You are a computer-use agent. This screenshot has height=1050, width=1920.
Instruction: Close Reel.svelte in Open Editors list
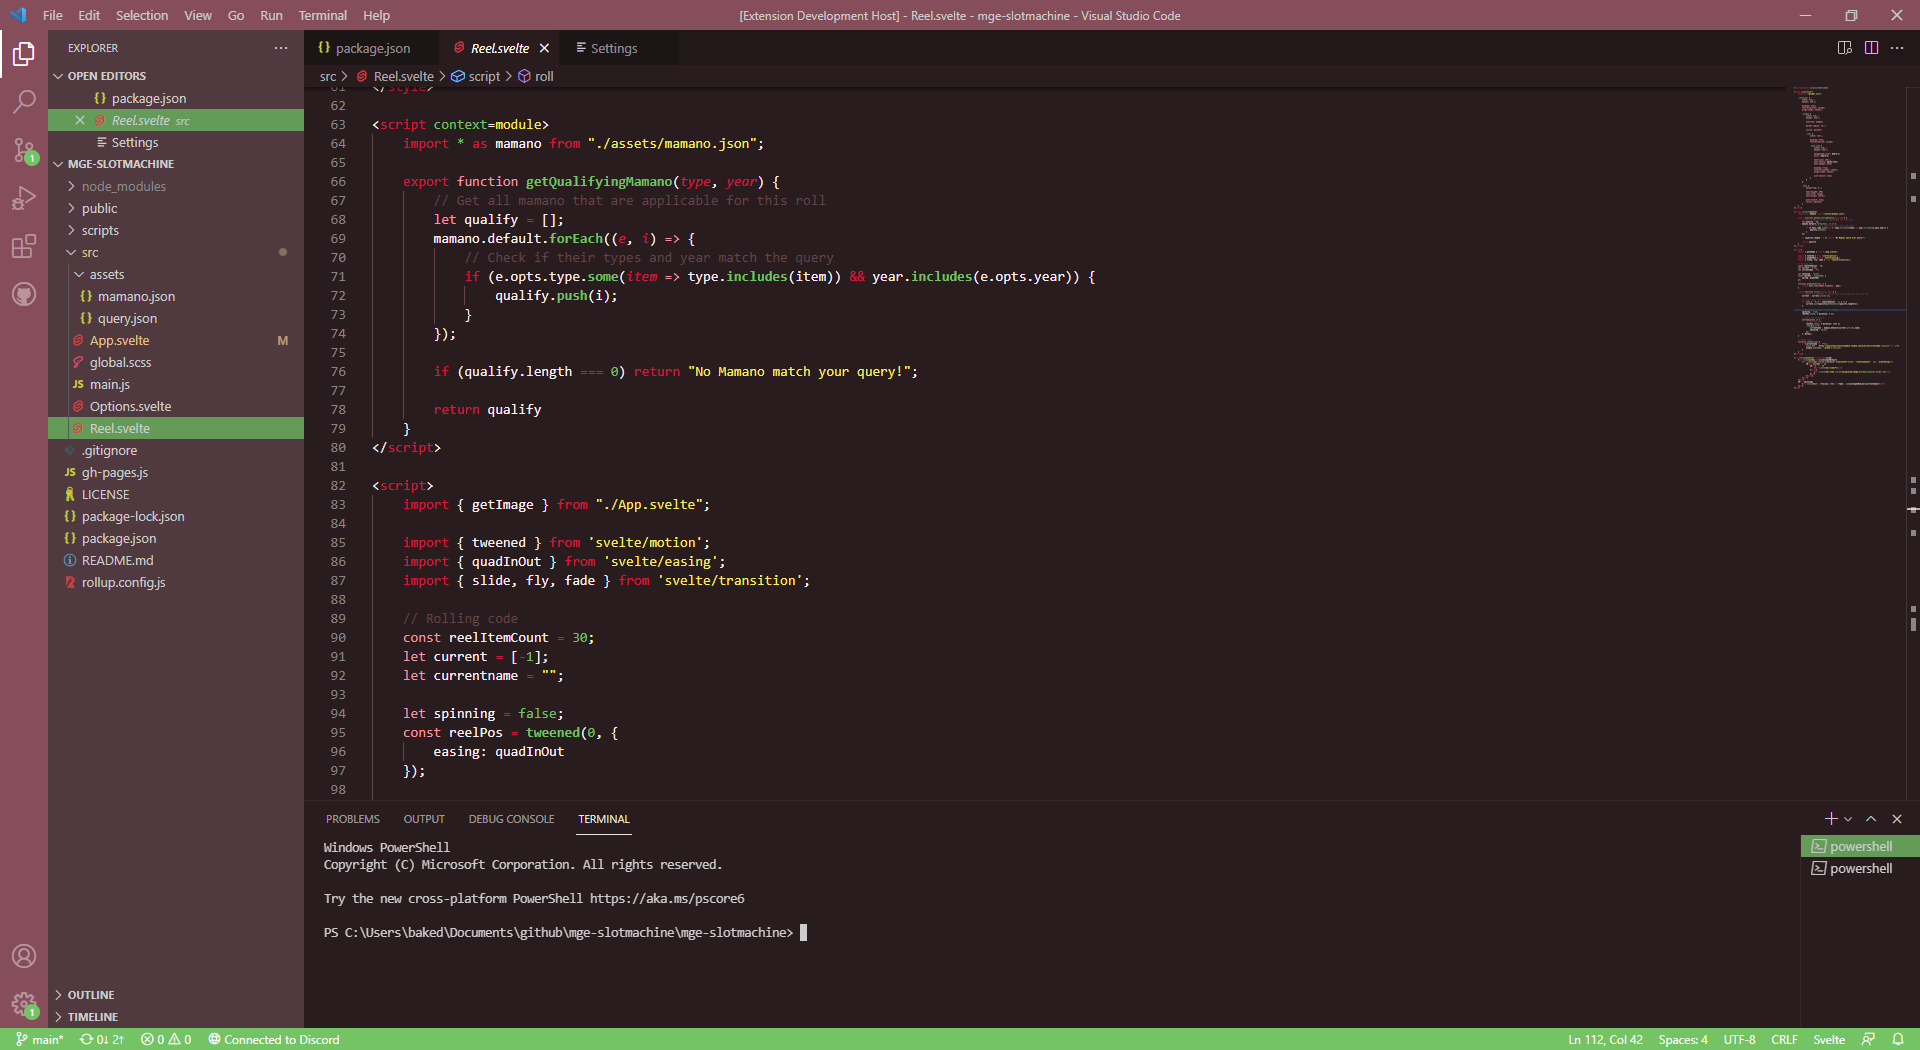coord(80,120)
